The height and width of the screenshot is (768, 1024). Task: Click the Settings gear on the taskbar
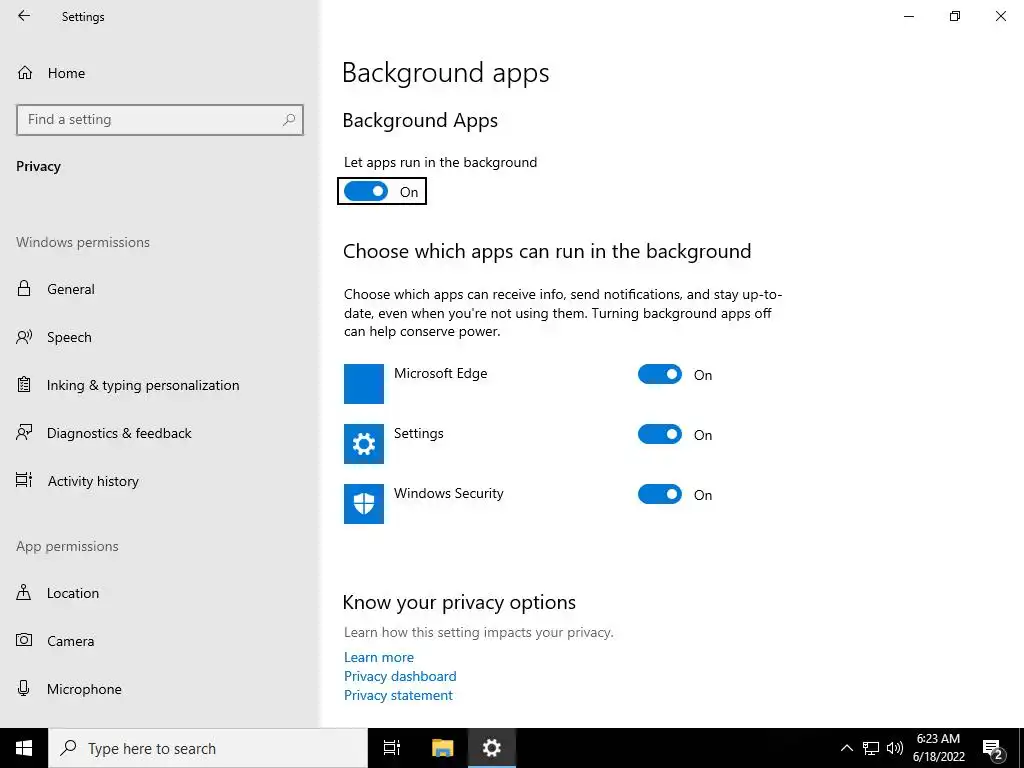(x=492, y=748)
